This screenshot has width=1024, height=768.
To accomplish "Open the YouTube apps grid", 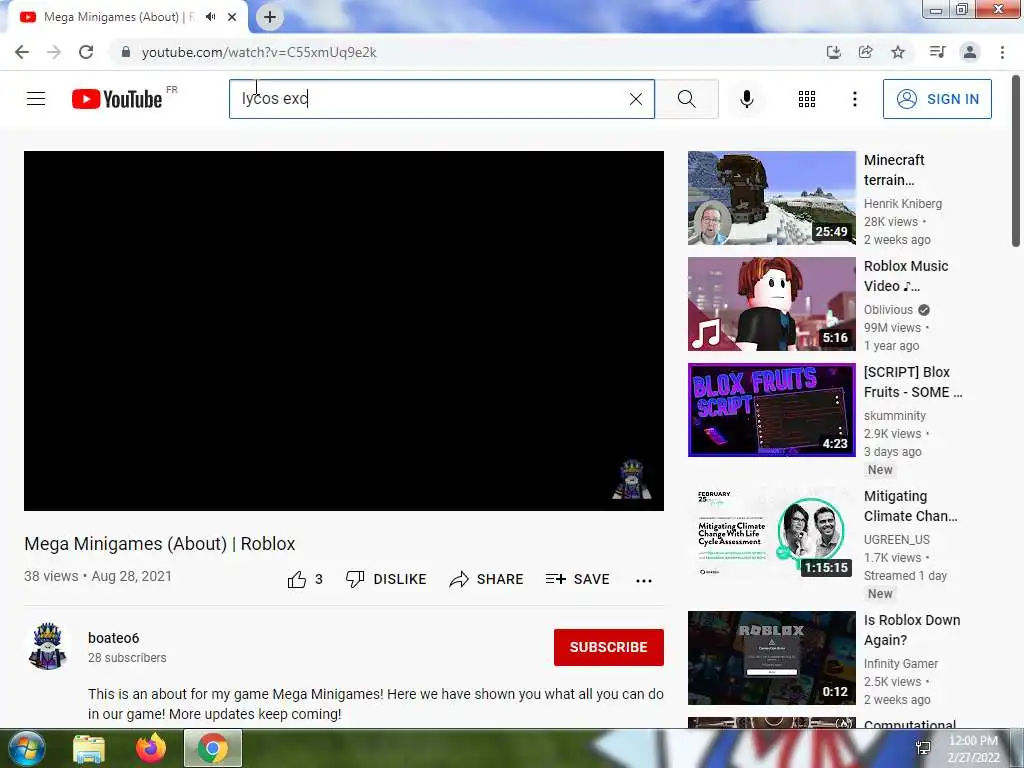I will tap(807, 99).
